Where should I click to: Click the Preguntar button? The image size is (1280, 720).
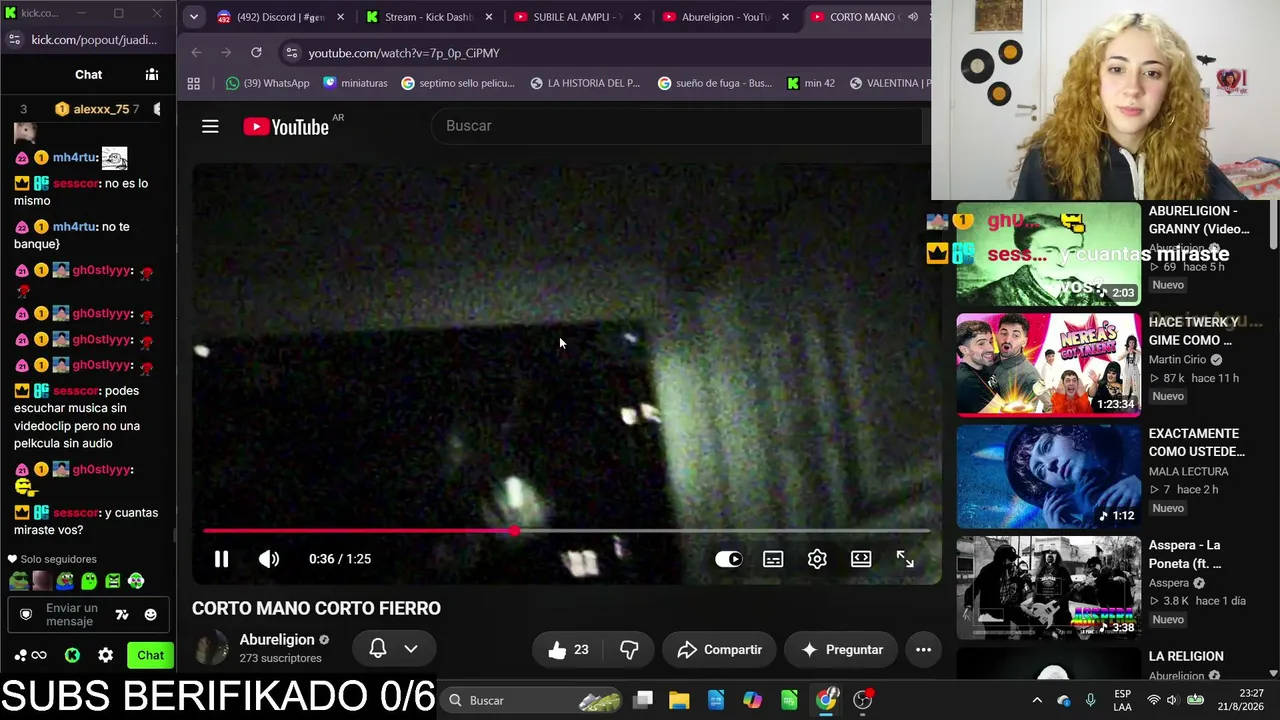click(x=842, y=650)
